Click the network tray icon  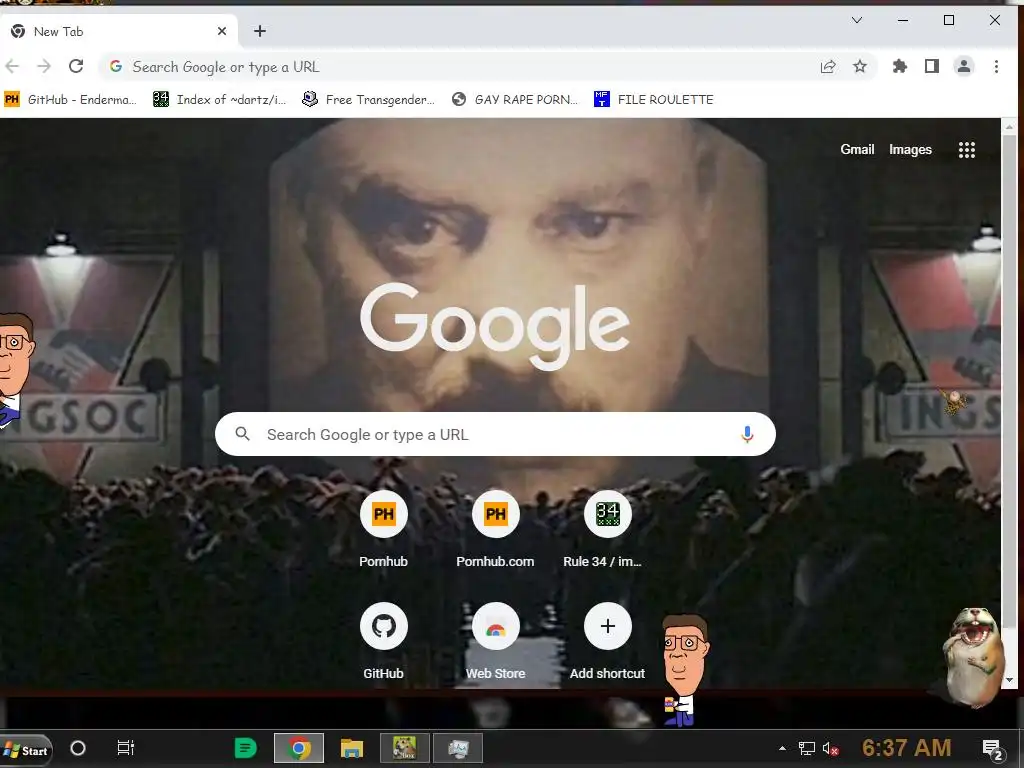807,749
